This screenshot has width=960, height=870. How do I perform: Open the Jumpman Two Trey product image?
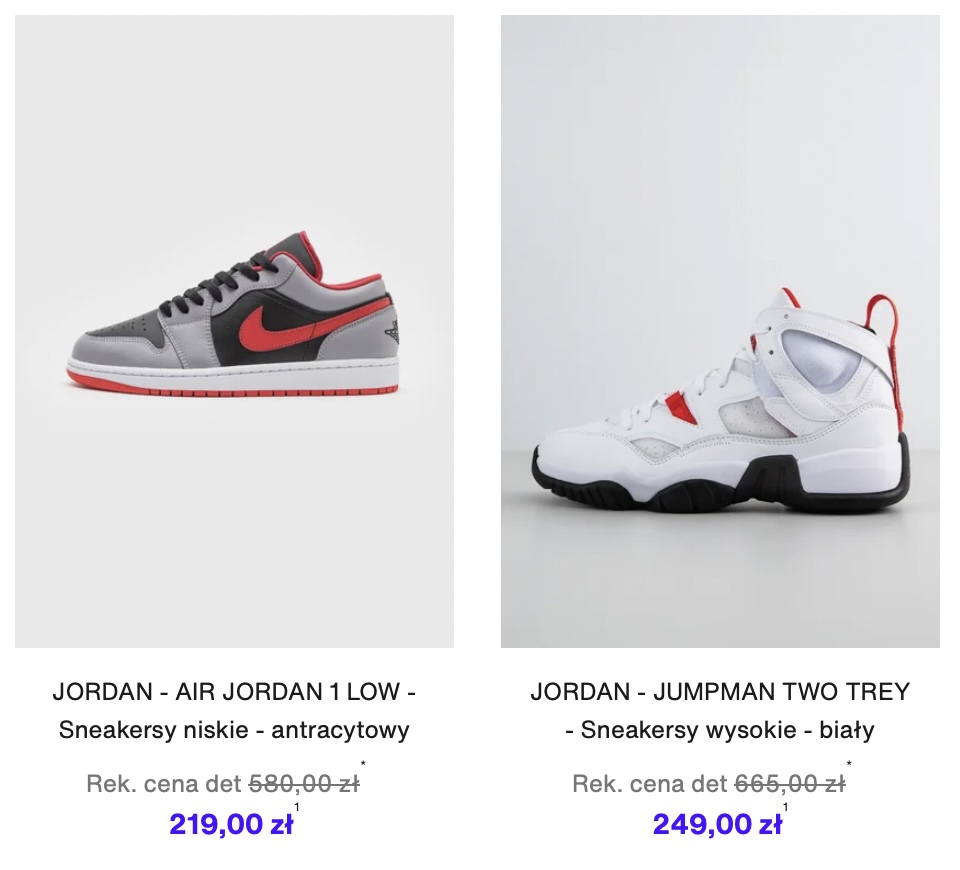pos(720,331)
